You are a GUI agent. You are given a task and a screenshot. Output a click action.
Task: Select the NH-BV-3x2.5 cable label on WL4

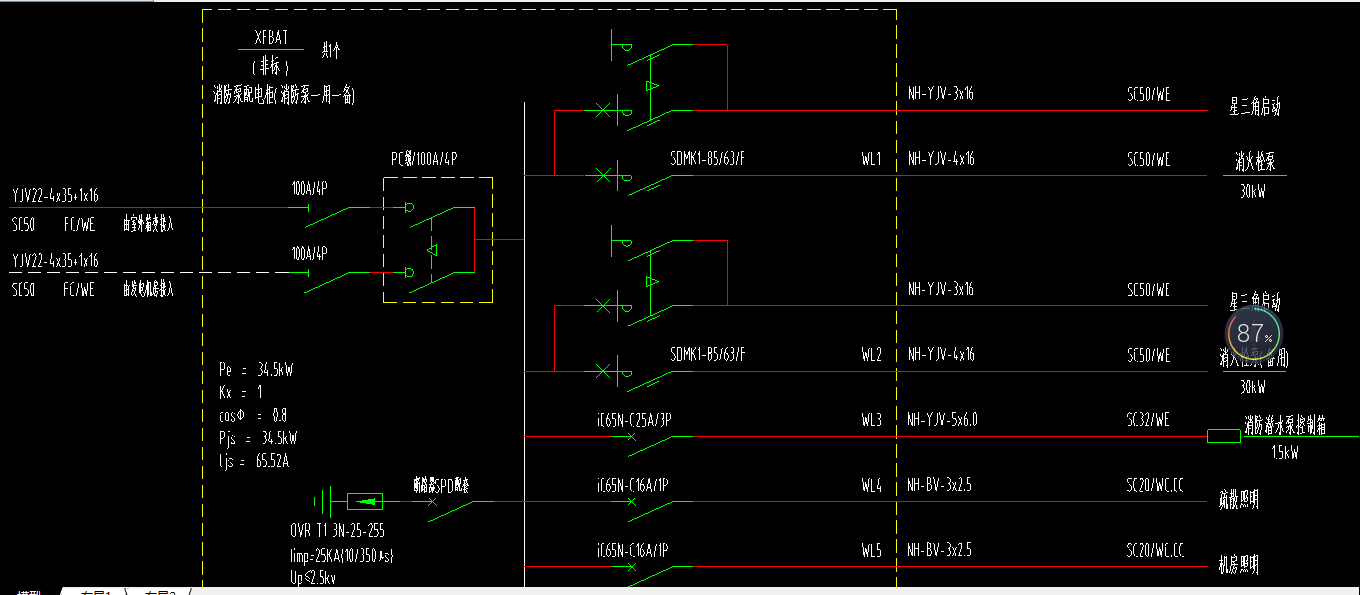tap(940, 485)
